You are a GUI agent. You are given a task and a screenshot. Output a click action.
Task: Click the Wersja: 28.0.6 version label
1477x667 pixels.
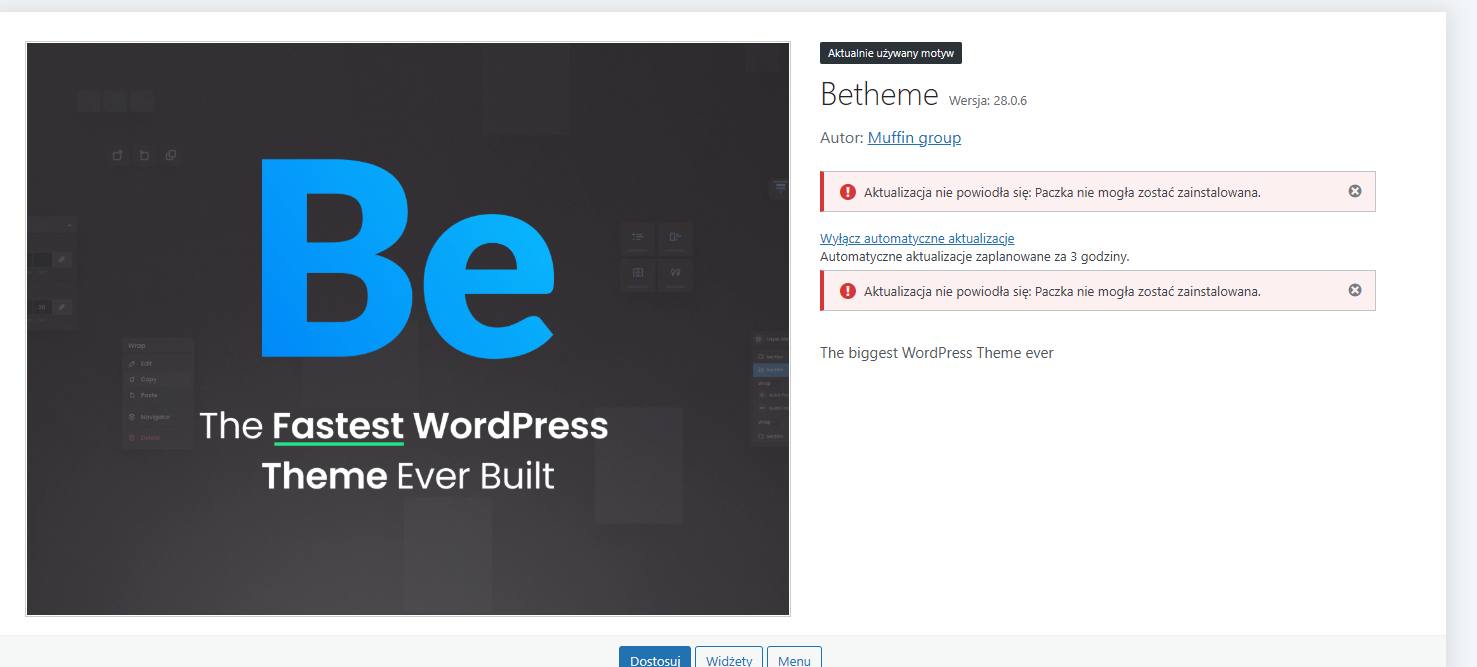(x=987, y=100)
